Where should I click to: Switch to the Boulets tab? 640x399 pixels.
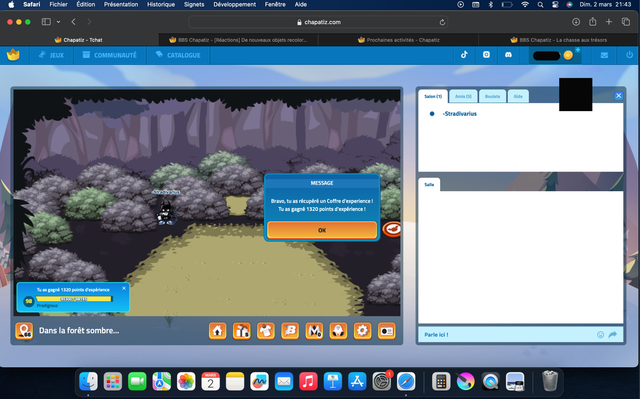pyautogui.click(x=492, y=96)
